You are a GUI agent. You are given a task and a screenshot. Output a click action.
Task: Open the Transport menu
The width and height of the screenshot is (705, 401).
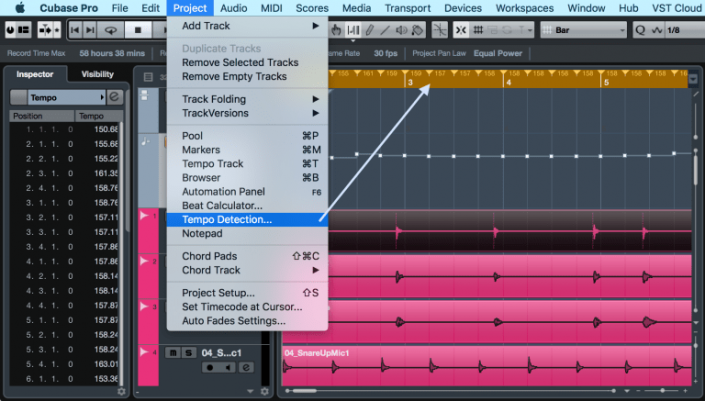(407, 8)
